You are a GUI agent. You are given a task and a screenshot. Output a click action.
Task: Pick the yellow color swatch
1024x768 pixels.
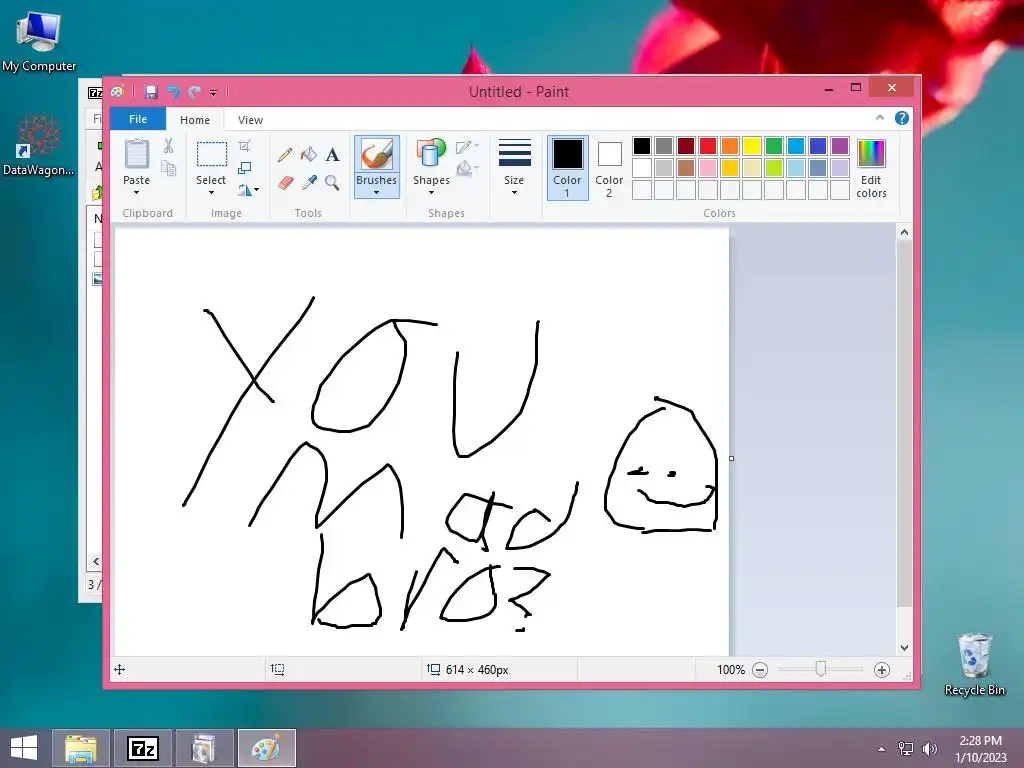[752, 146]
